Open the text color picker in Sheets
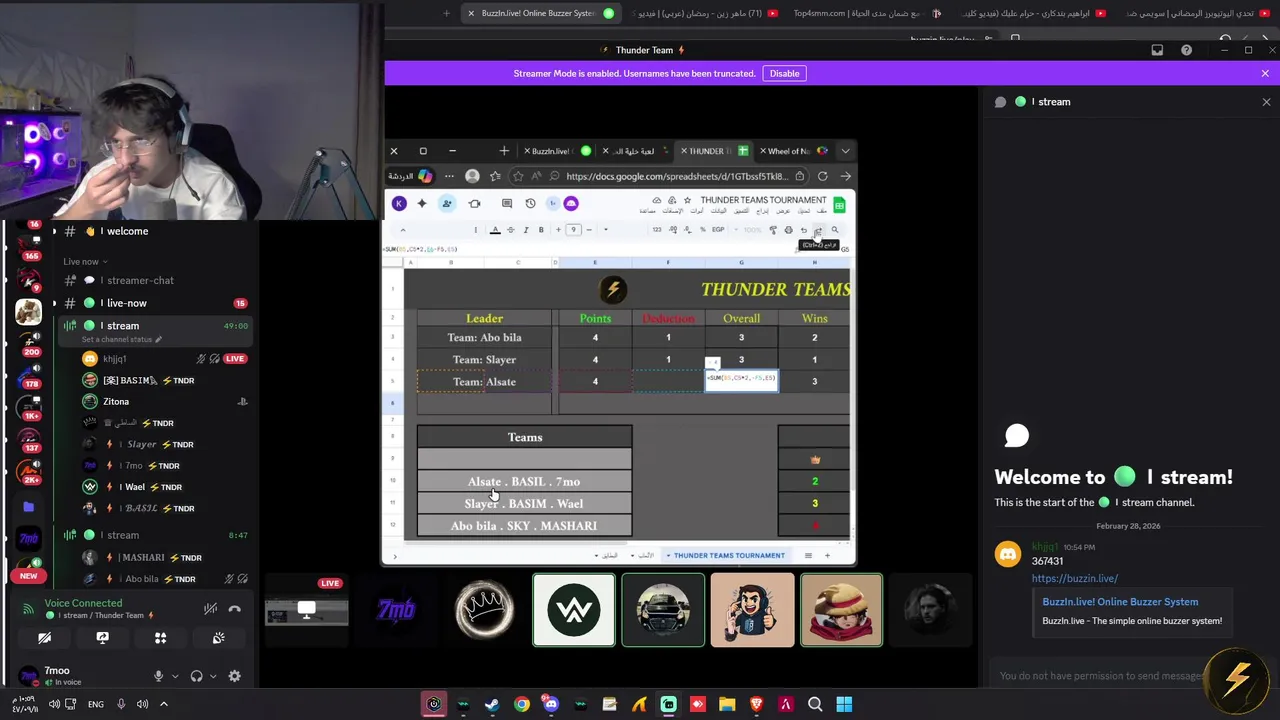This screenshot has width=1280, height=720. click(495, 230)
